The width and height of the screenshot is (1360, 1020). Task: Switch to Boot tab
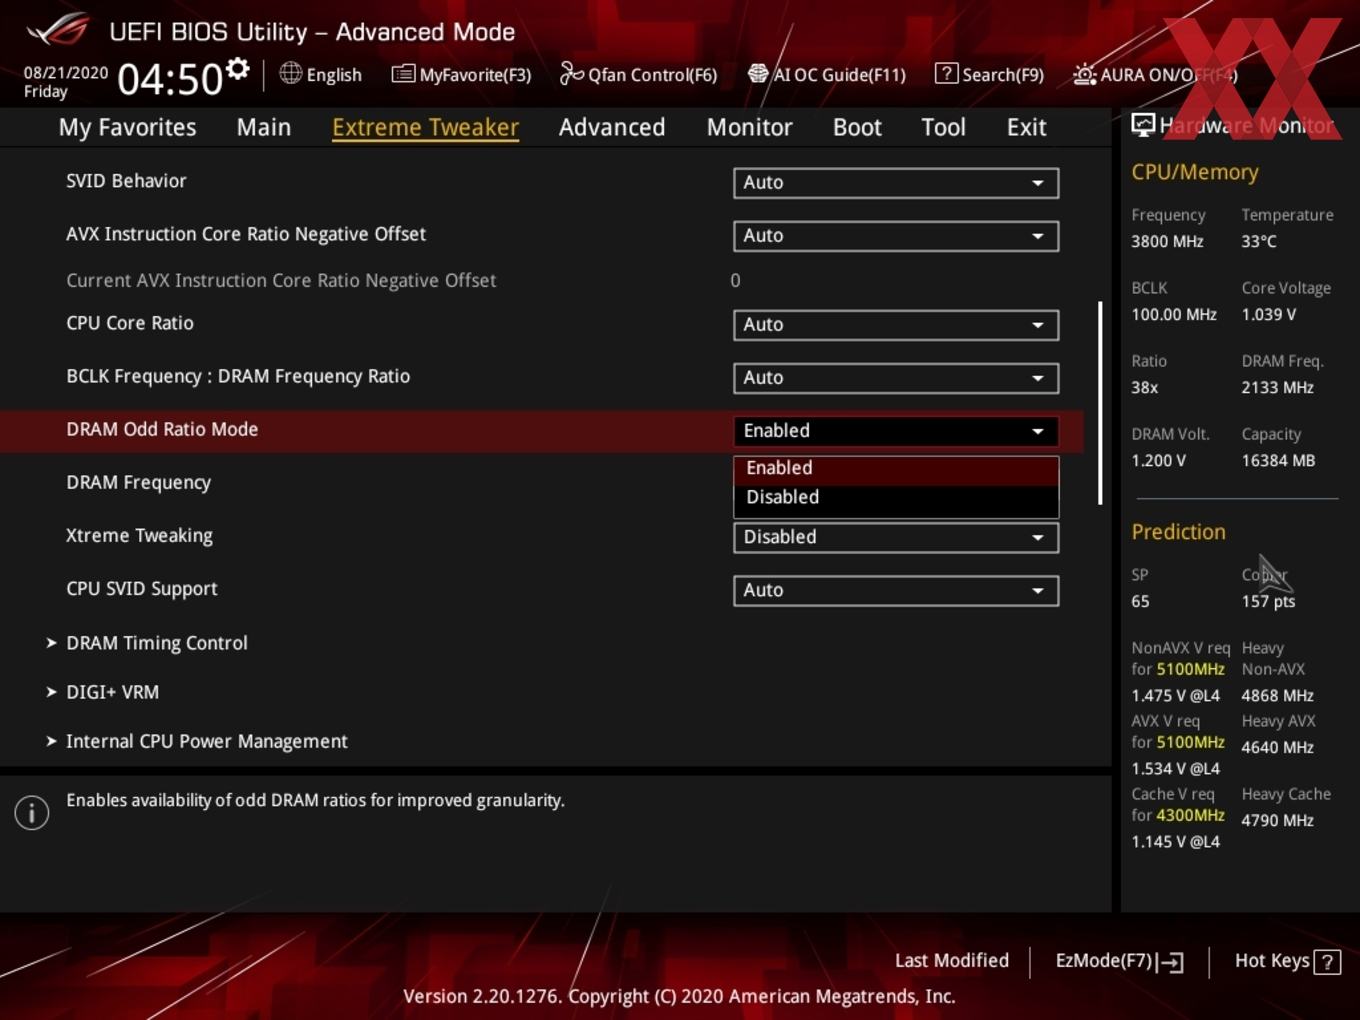[x=857, y=127]
